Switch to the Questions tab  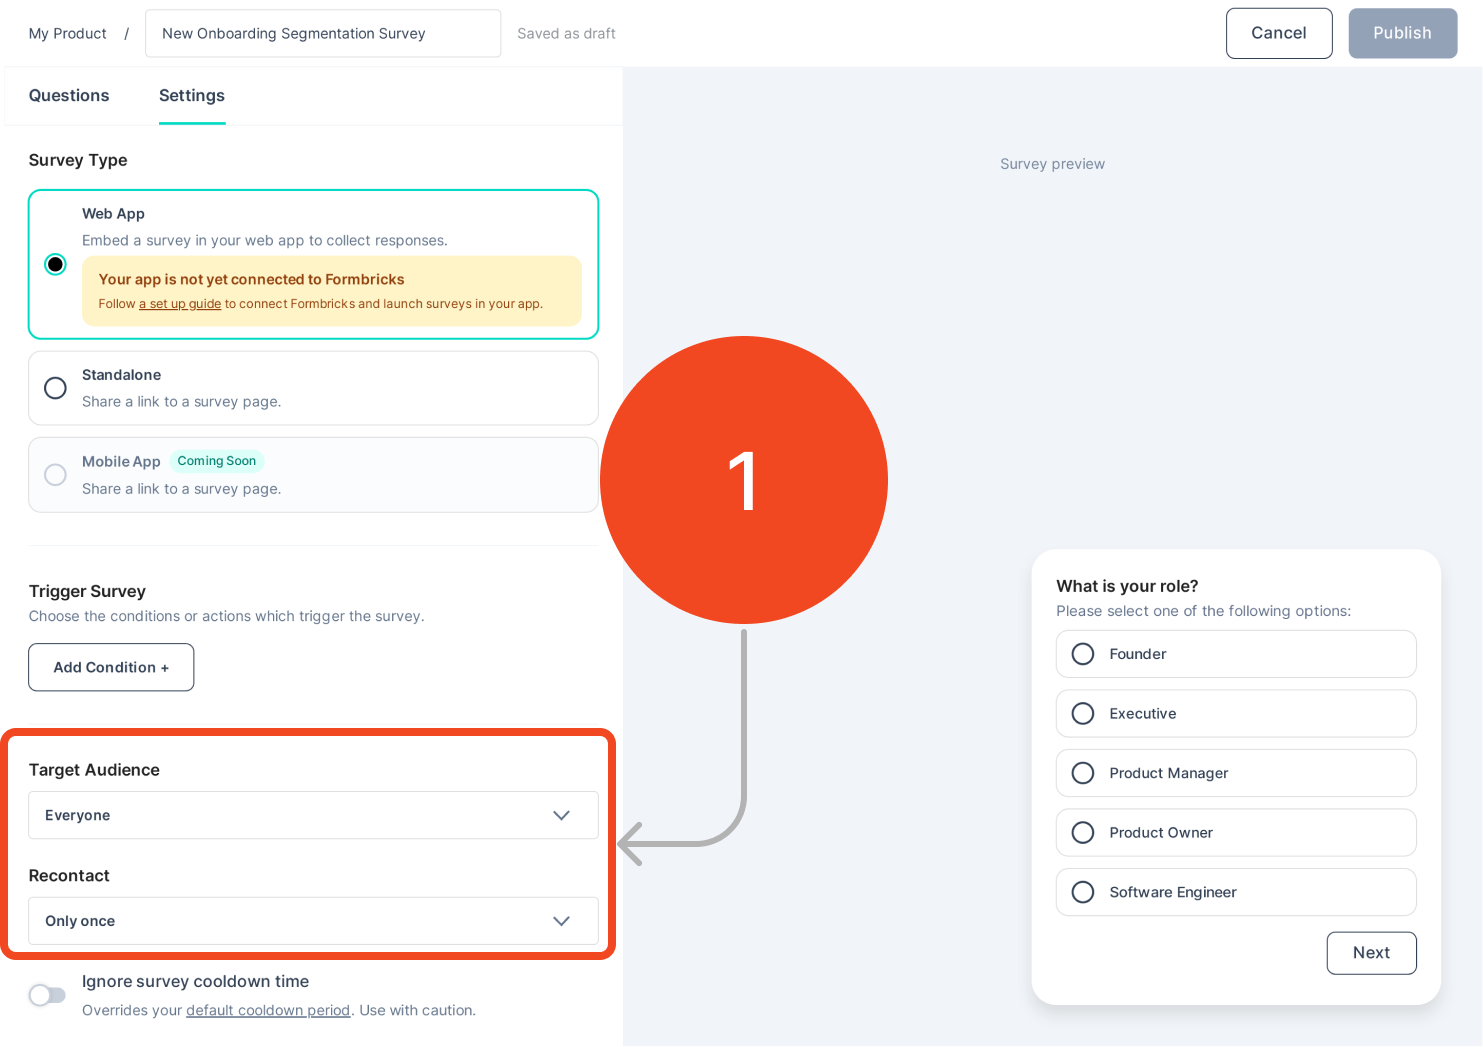(68, 95)
